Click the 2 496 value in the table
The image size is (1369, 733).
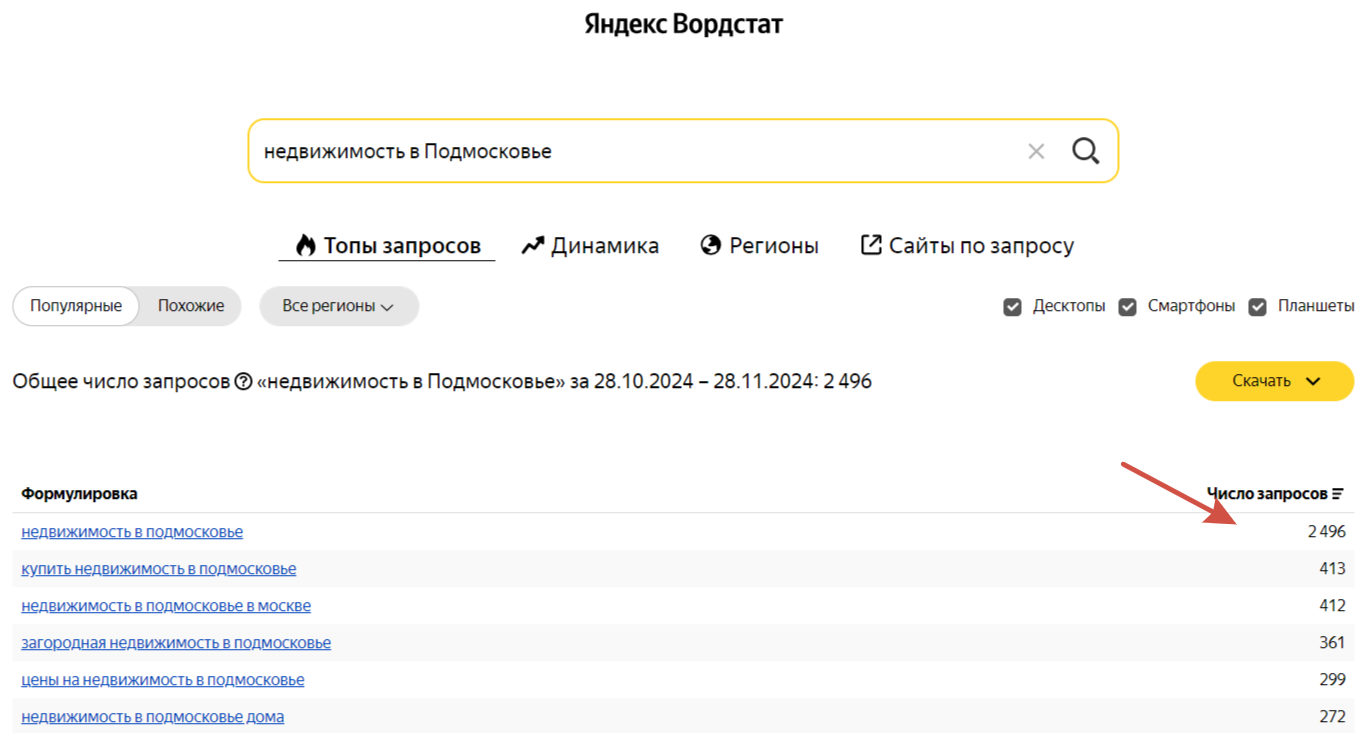click(x=1327, y=532)
